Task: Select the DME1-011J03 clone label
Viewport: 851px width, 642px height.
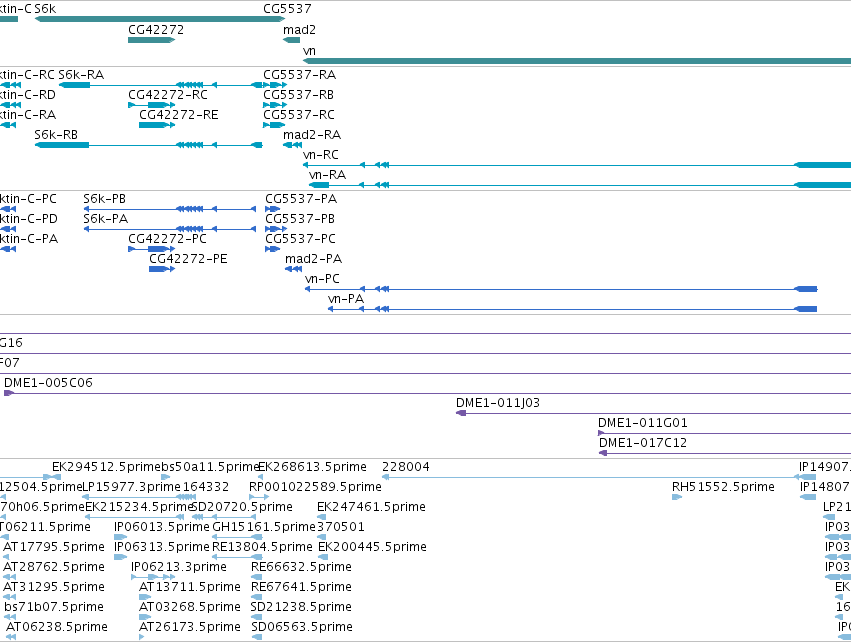Action: (x=498, y=403)
